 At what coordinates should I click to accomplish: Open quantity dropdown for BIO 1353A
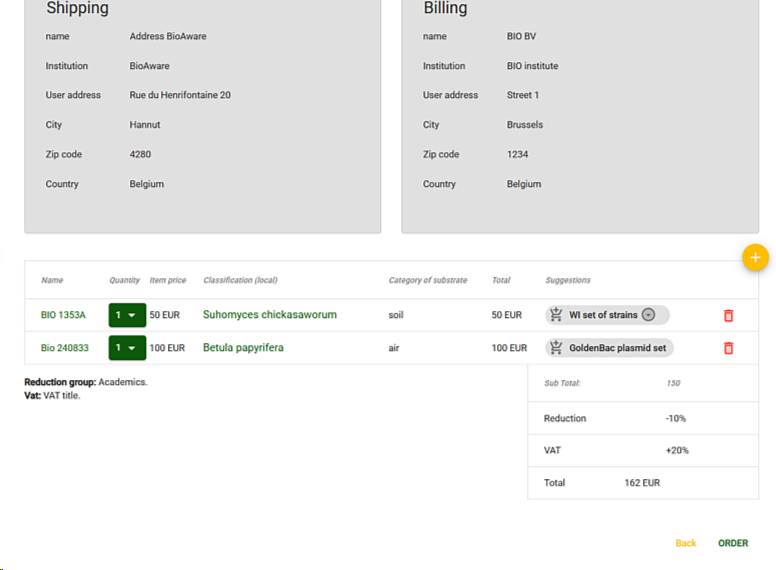[x=127, y=315]
